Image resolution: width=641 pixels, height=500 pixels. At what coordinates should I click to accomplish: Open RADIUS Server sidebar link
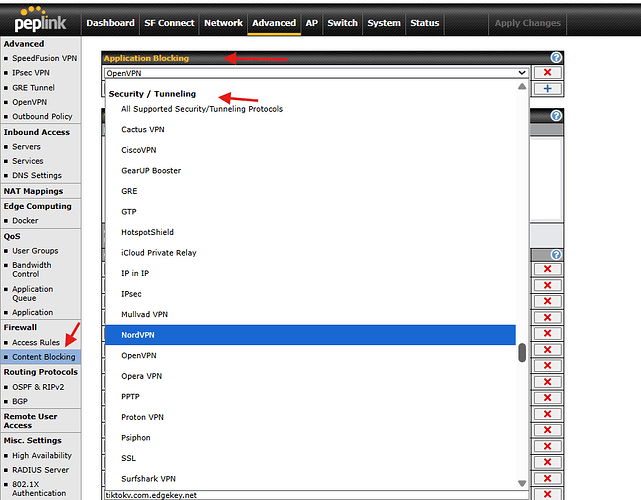(x=40, y=470)
